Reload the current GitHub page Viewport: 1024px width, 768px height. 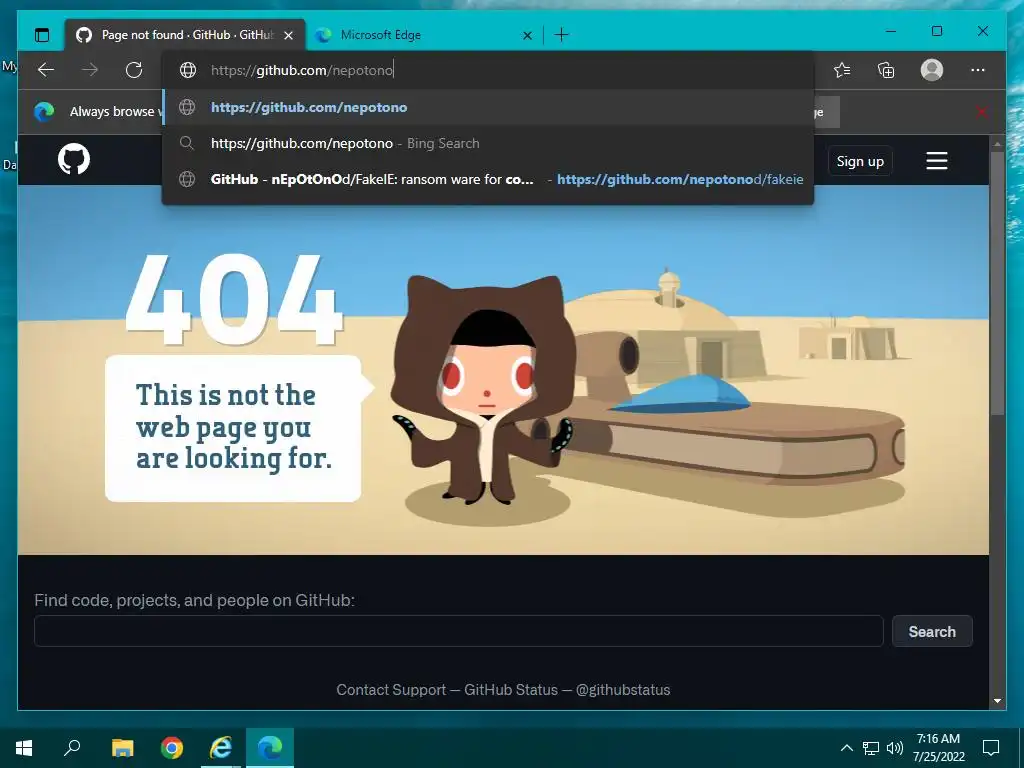click(134, 70)
